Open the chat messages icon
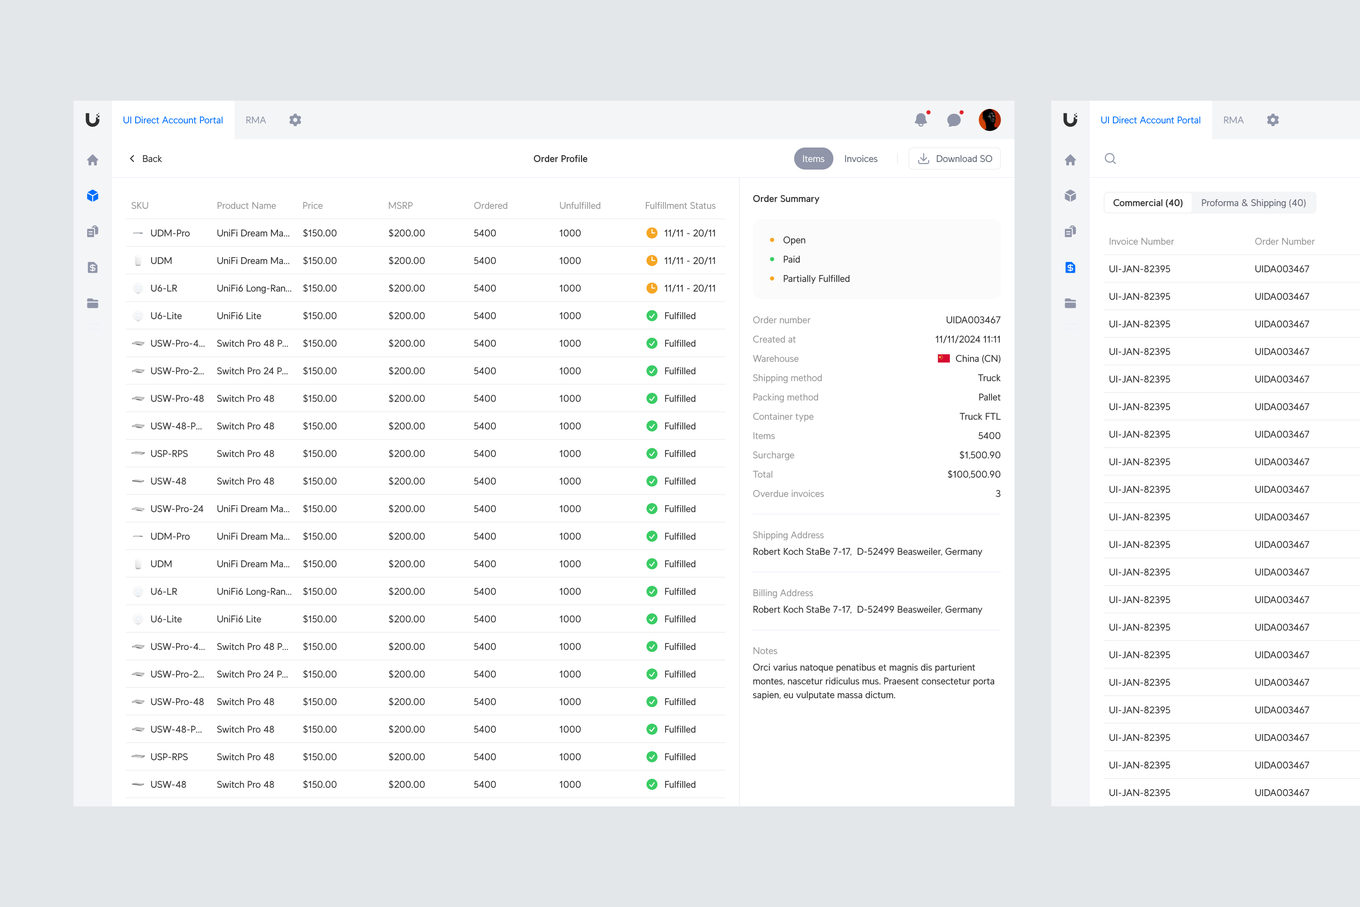Viewport: 1360px width, 907px height. pyautogui.click(x=954, y=120)
